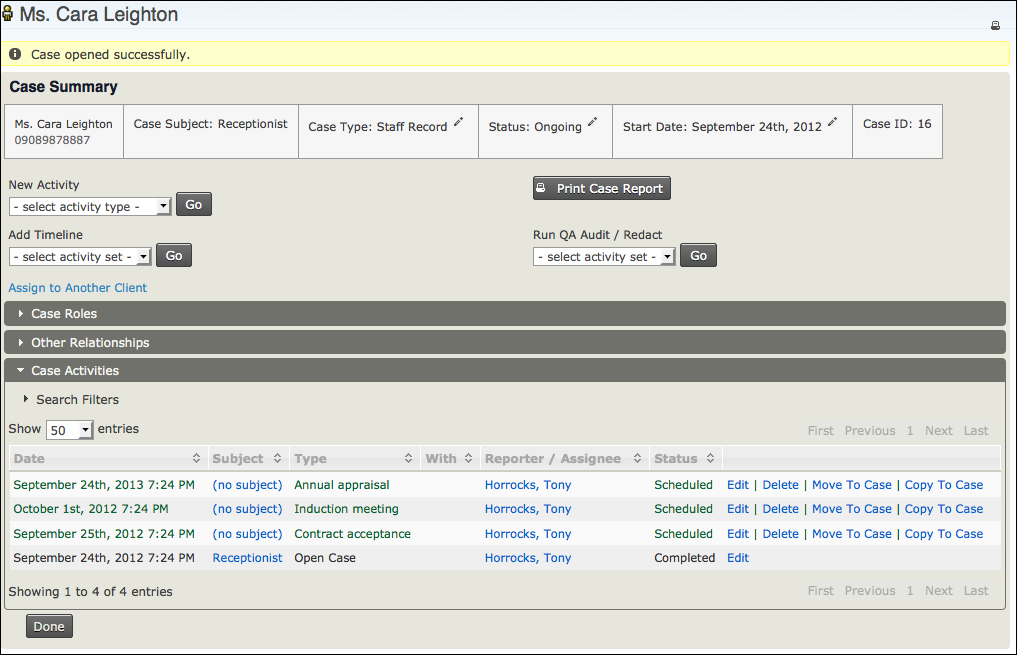Edit the Status using its pencil icon
Viewport: 1017px width, 655px height.
click(592, 122)
